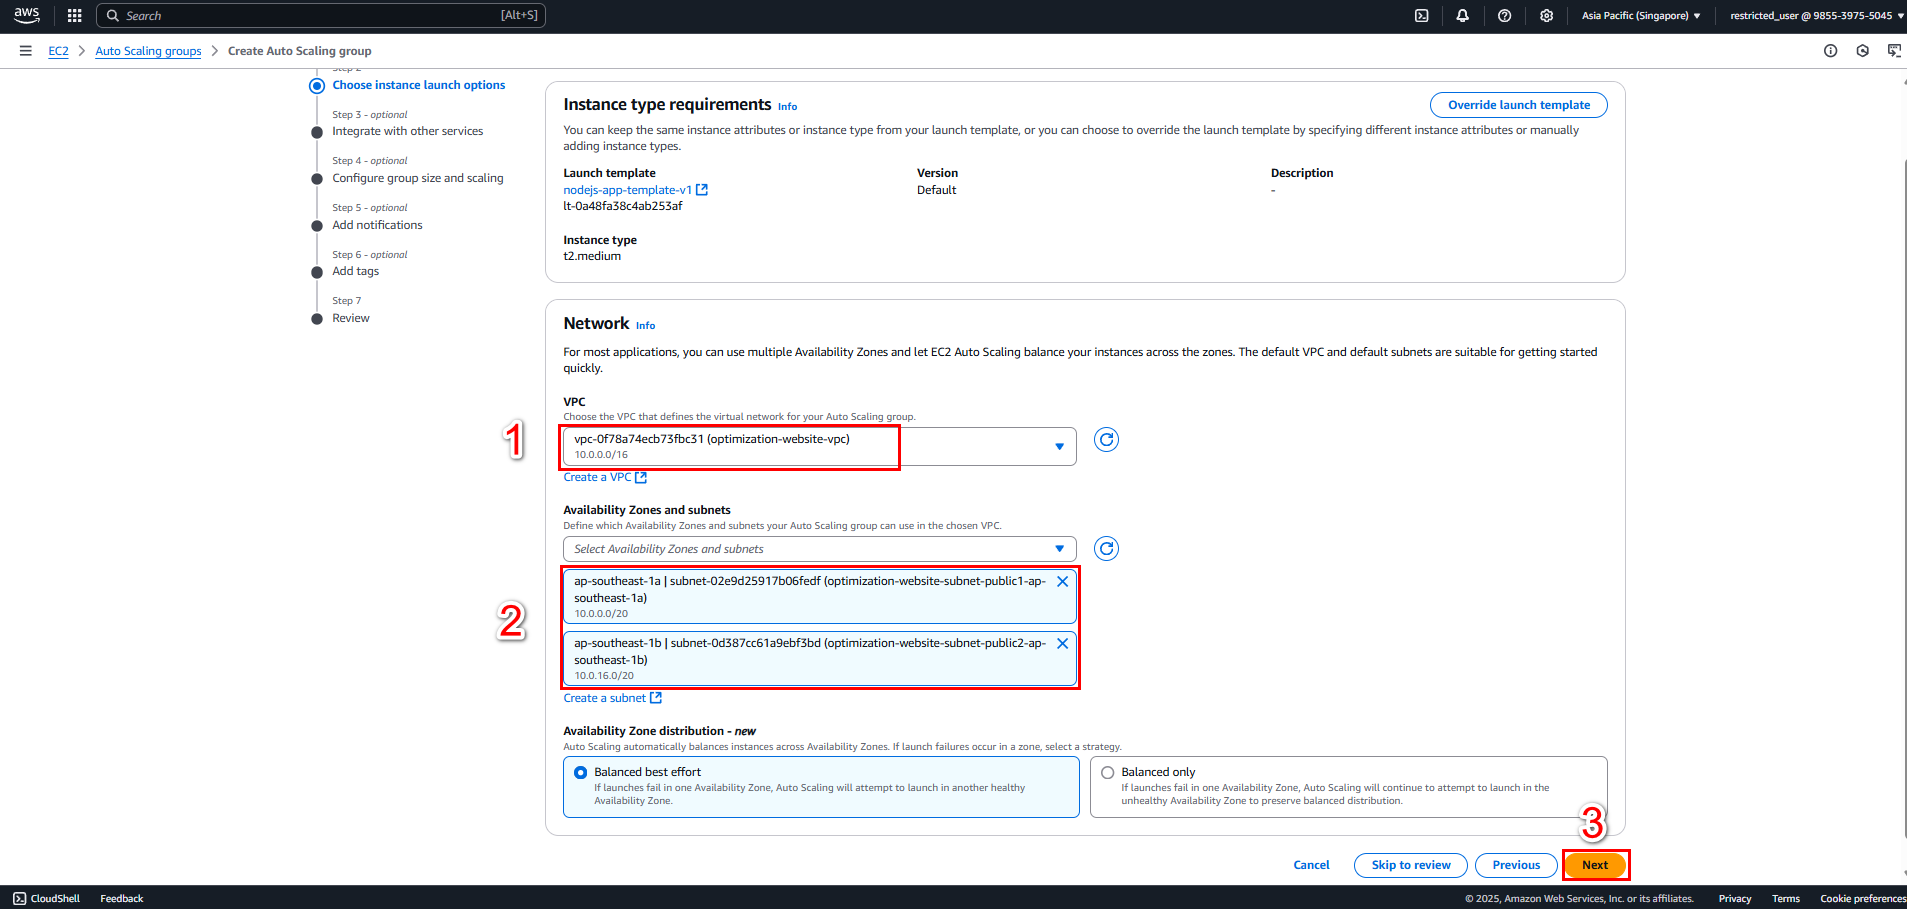Launch CloudShell from top bar icon
The image size is (1907, 909).
coord(1421,15)
